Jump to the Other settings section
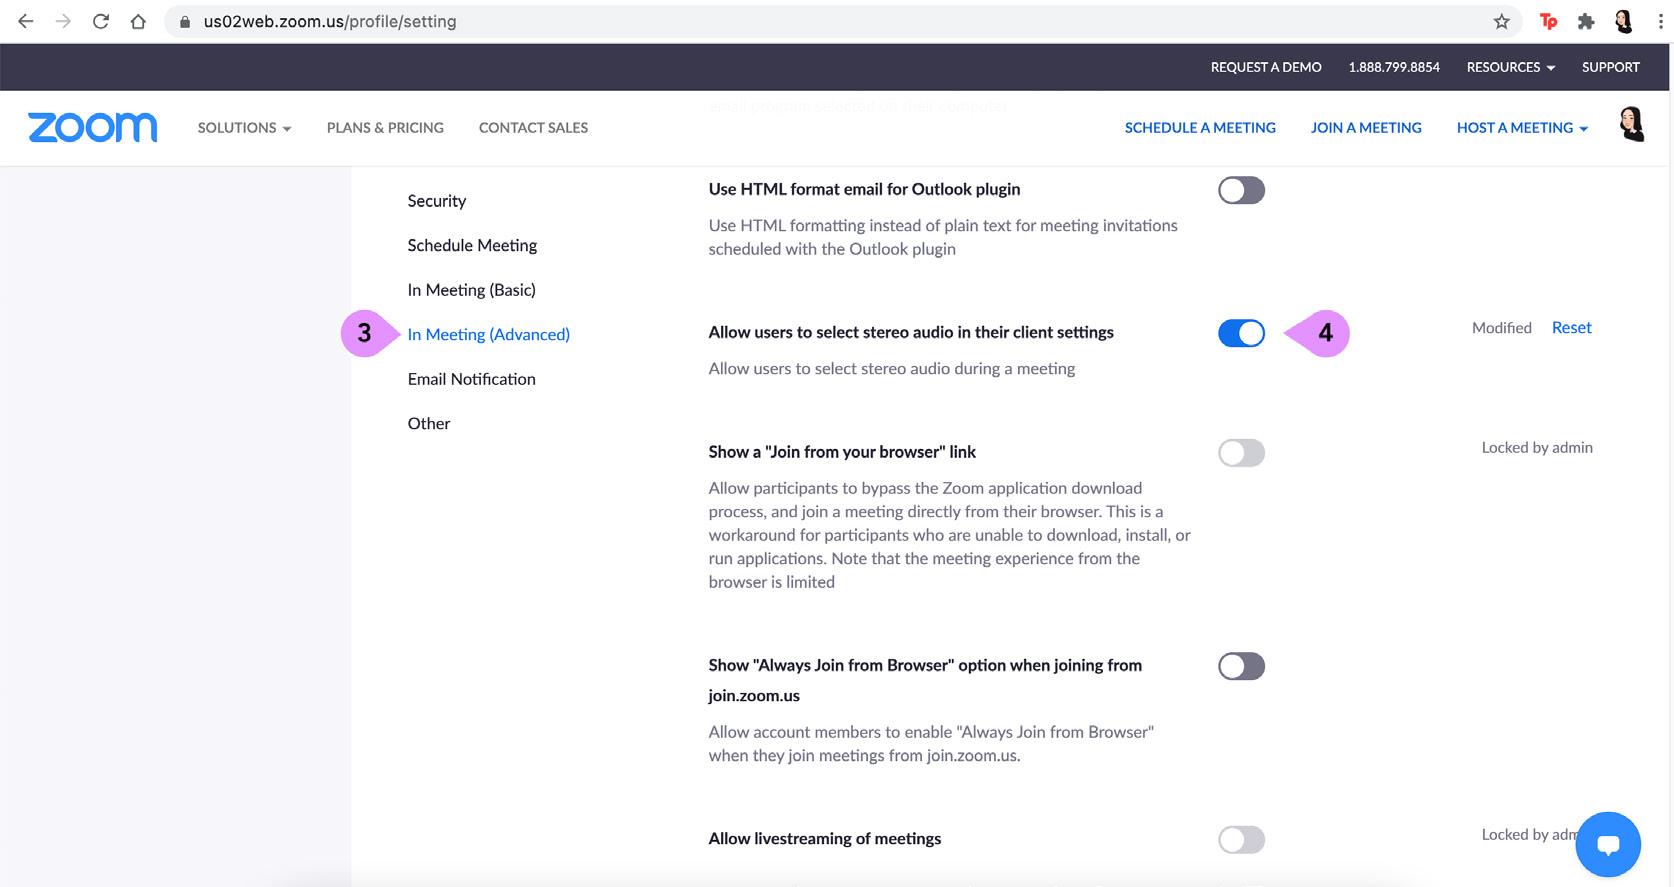This screenshot has height=887, width=1674. (x=429, y=424)
